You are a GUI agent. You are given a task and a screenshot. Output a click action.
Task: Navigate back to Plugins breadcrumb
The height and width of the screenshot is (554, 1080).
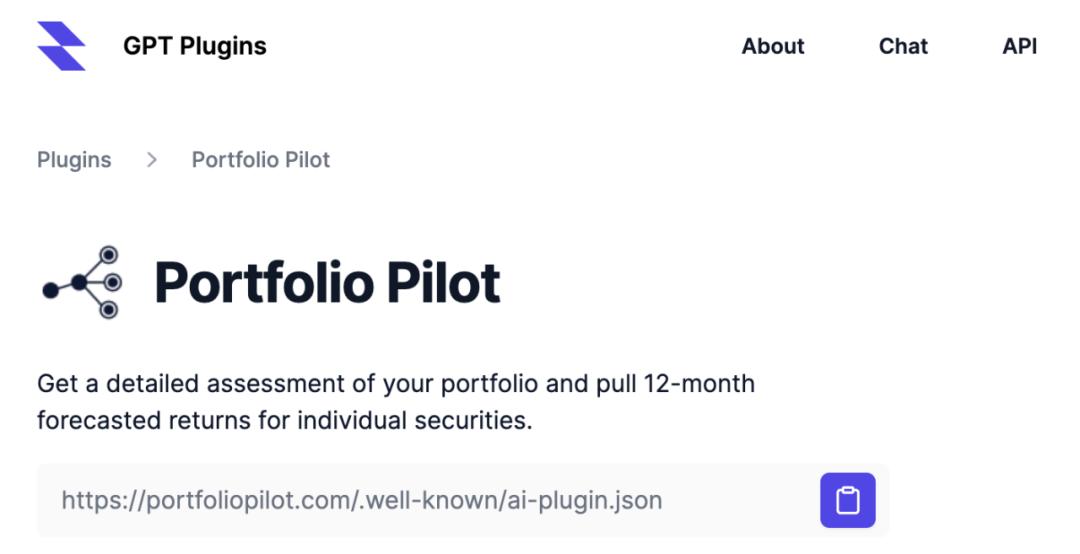coord(74,160)
